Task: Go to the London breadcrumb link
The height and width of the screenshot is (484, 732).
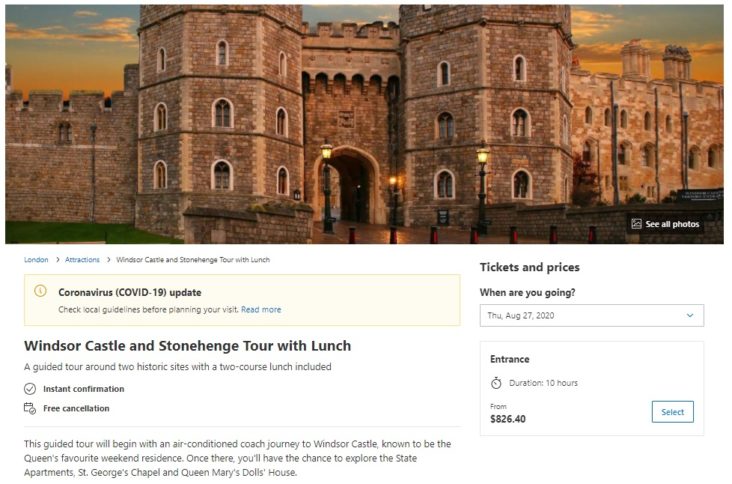Action: (36, 260)
